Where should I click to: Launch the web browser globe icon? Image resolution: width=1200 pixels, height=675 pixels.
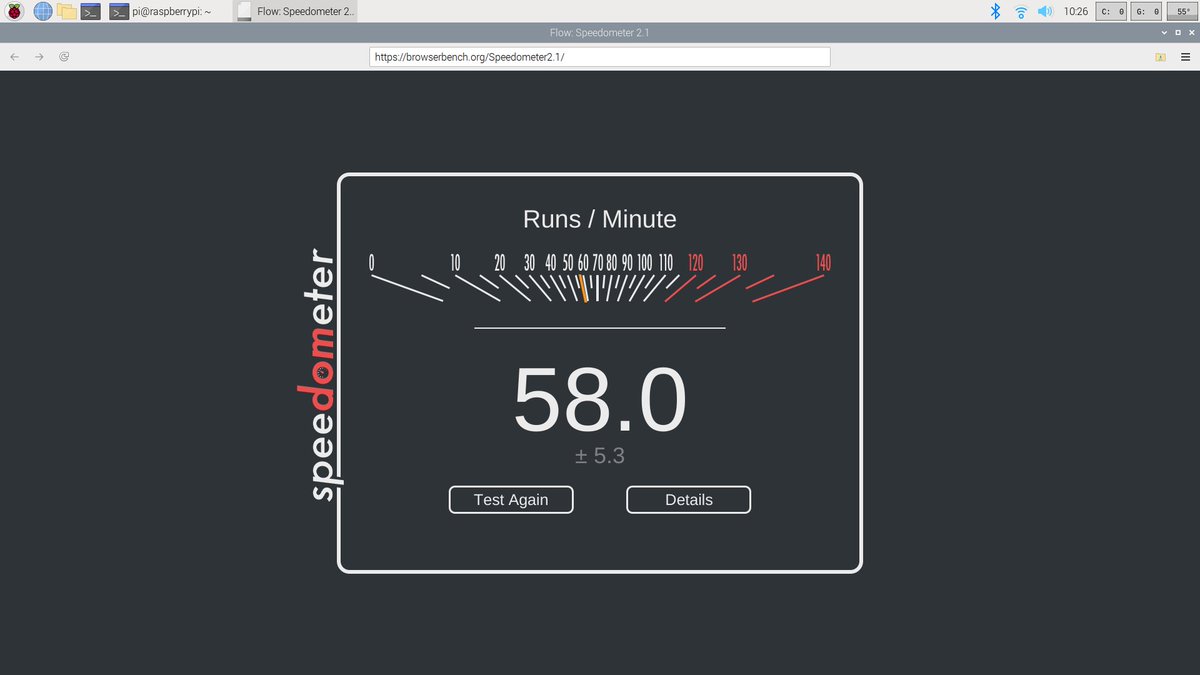(x=43, y=12)
